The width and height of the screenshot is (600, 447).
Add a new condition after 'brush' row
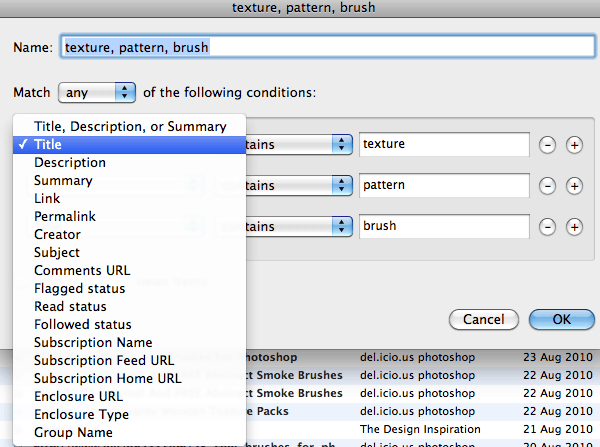(574, 226)
